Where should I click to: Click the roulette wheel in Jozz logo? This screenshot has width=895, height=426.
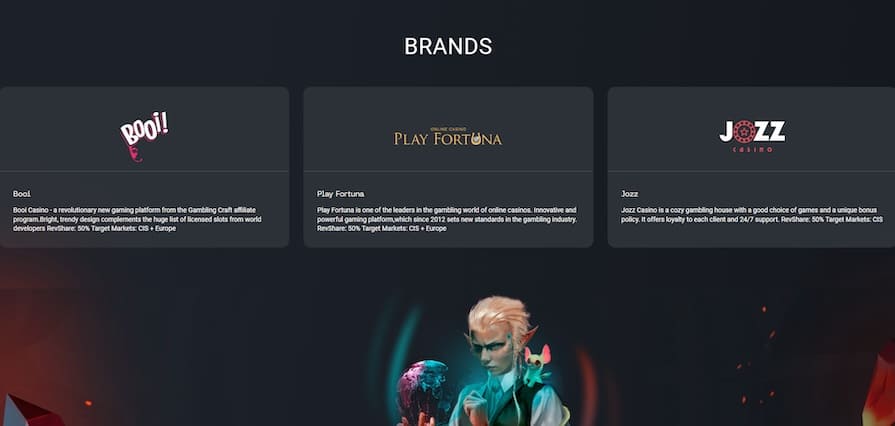(744, 132)
